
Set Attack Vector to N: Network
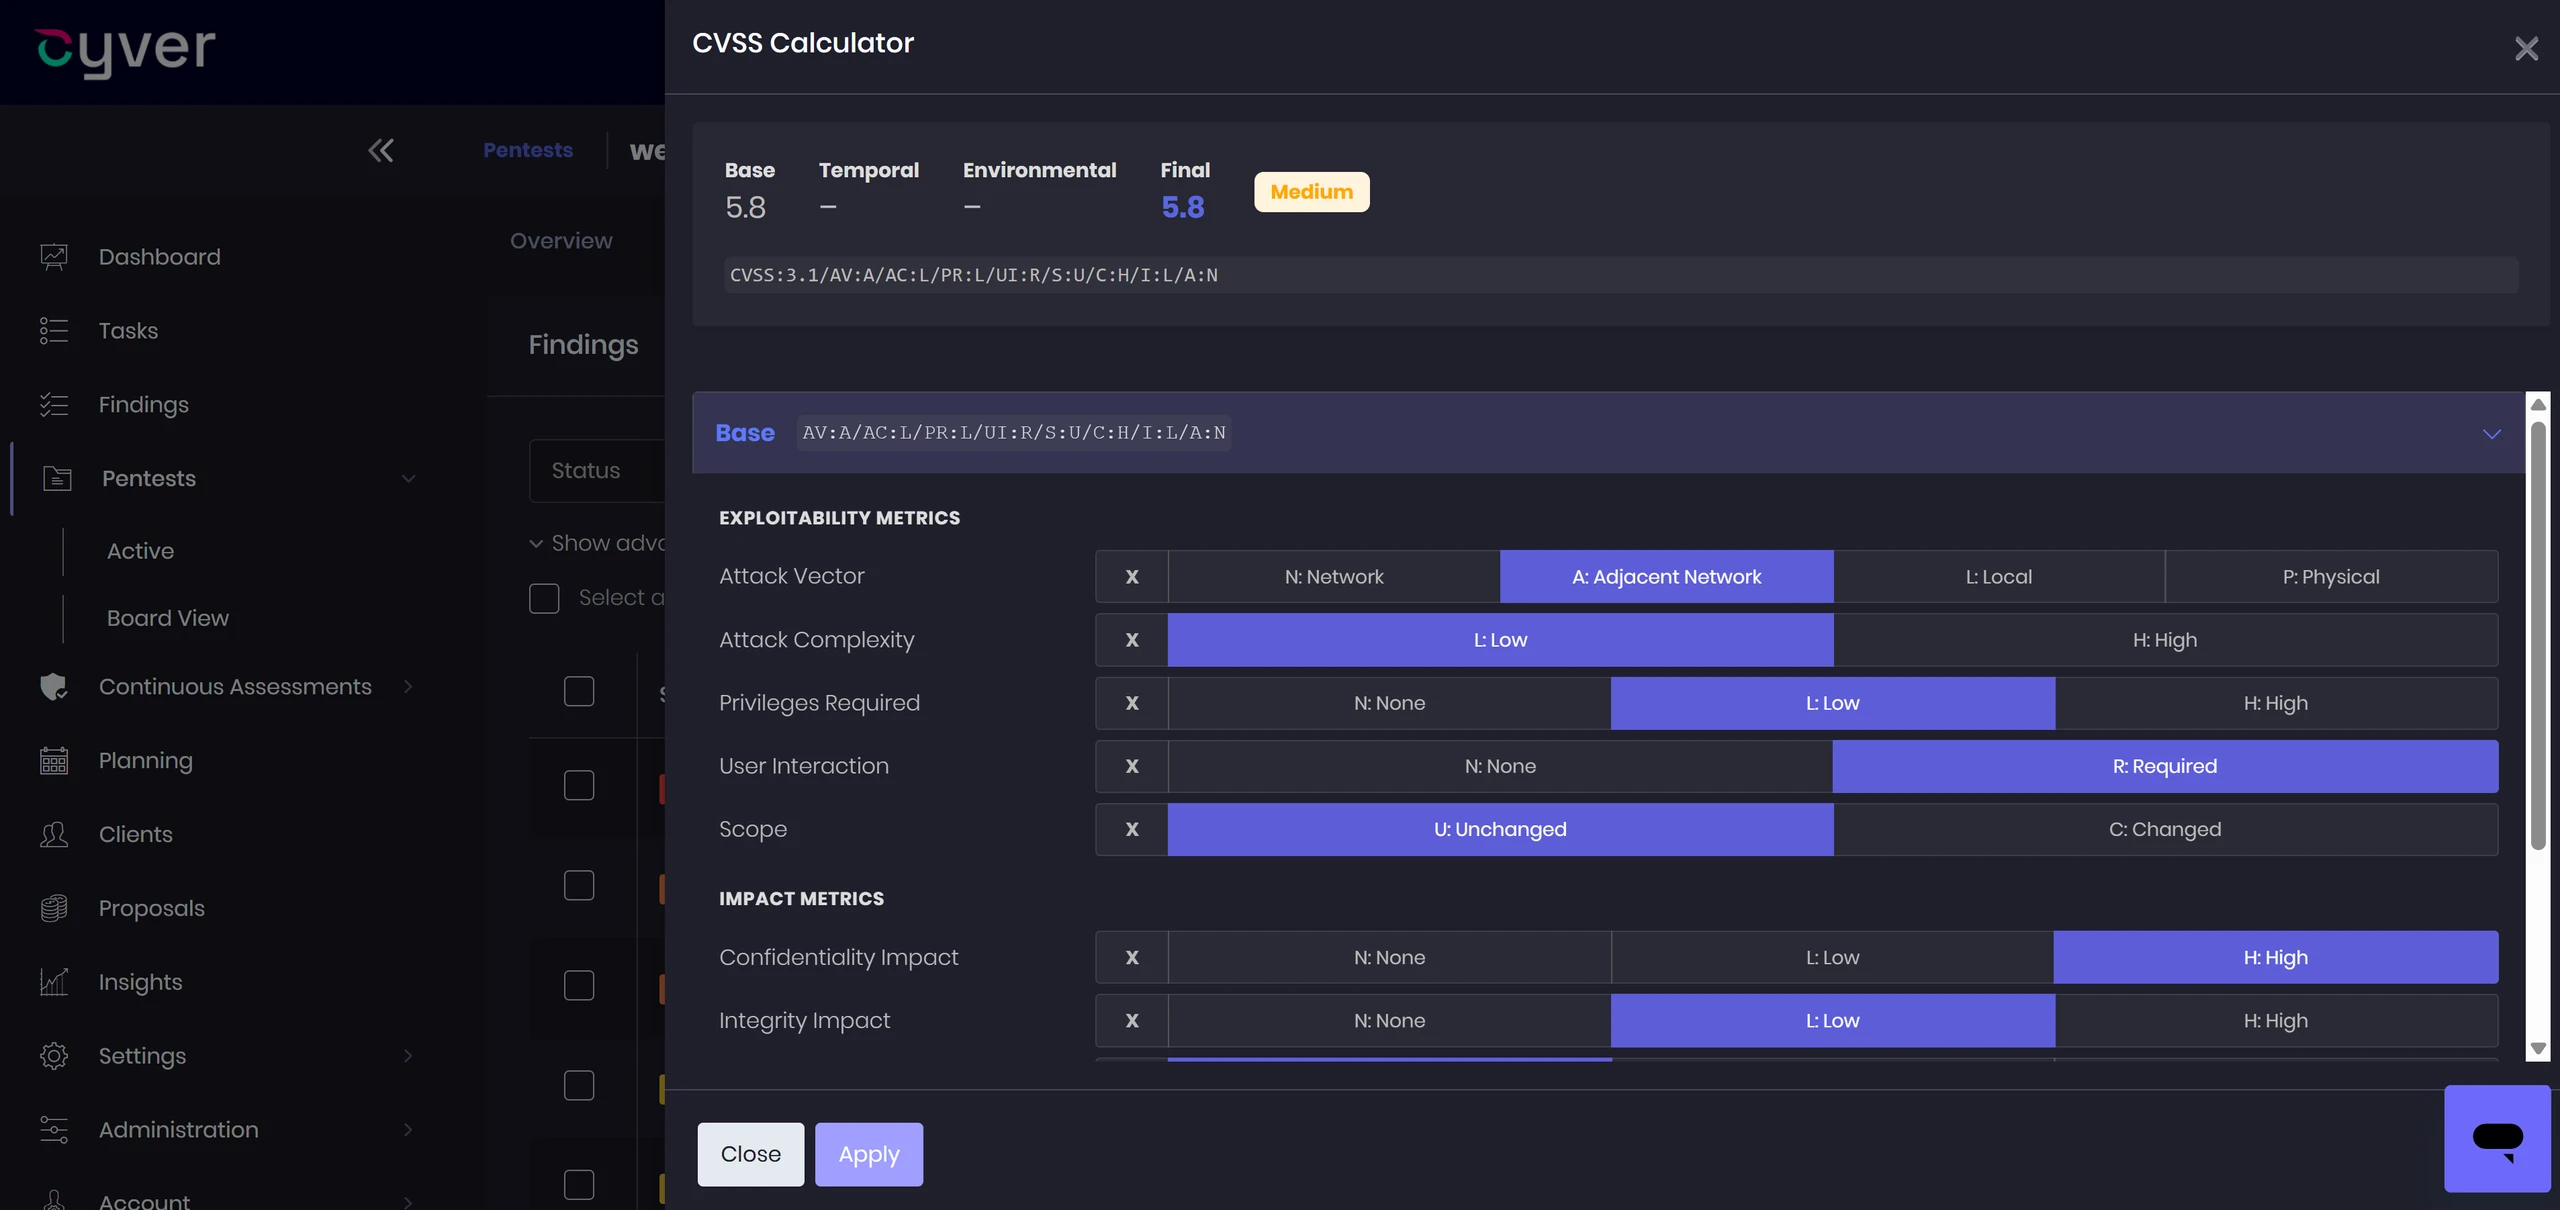click(1334, 577)
